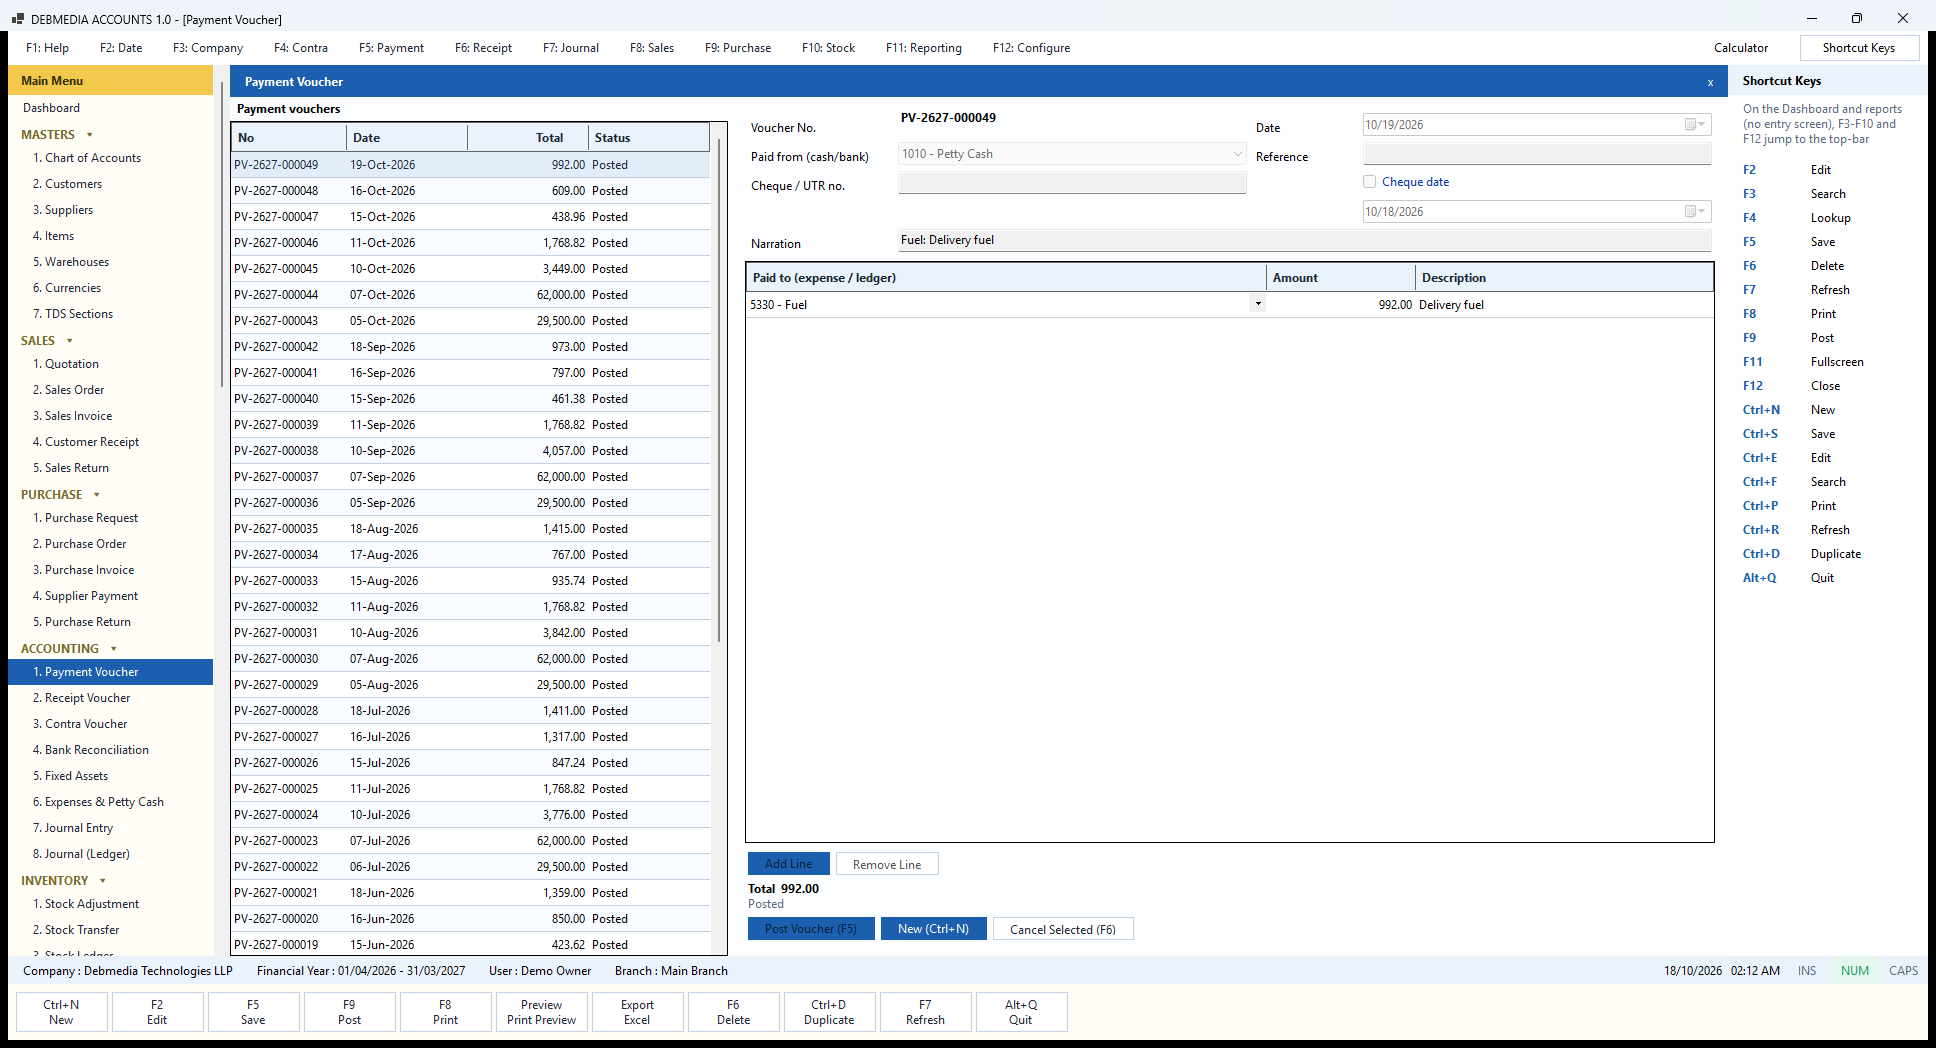The image size is (1936, 1048).
Task: Click Post Voucher (F5)
Action: point(811,929)
